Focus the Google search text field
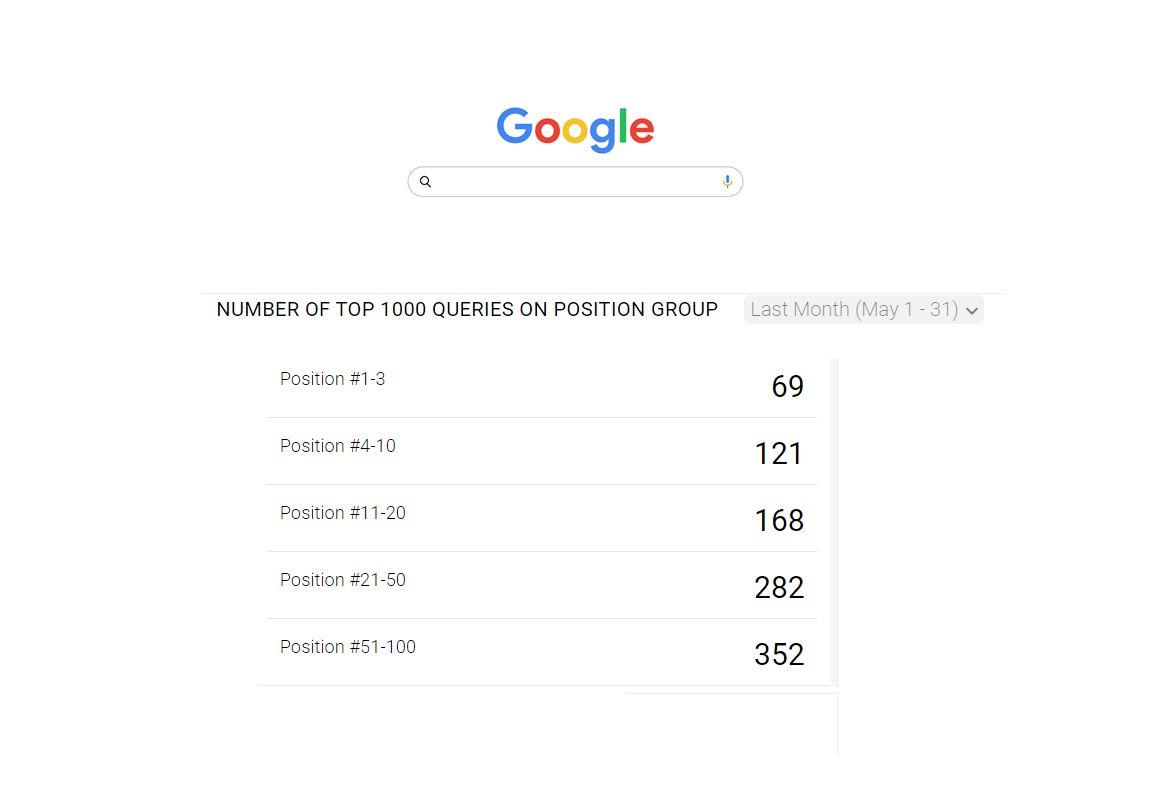 pos(575,182)
